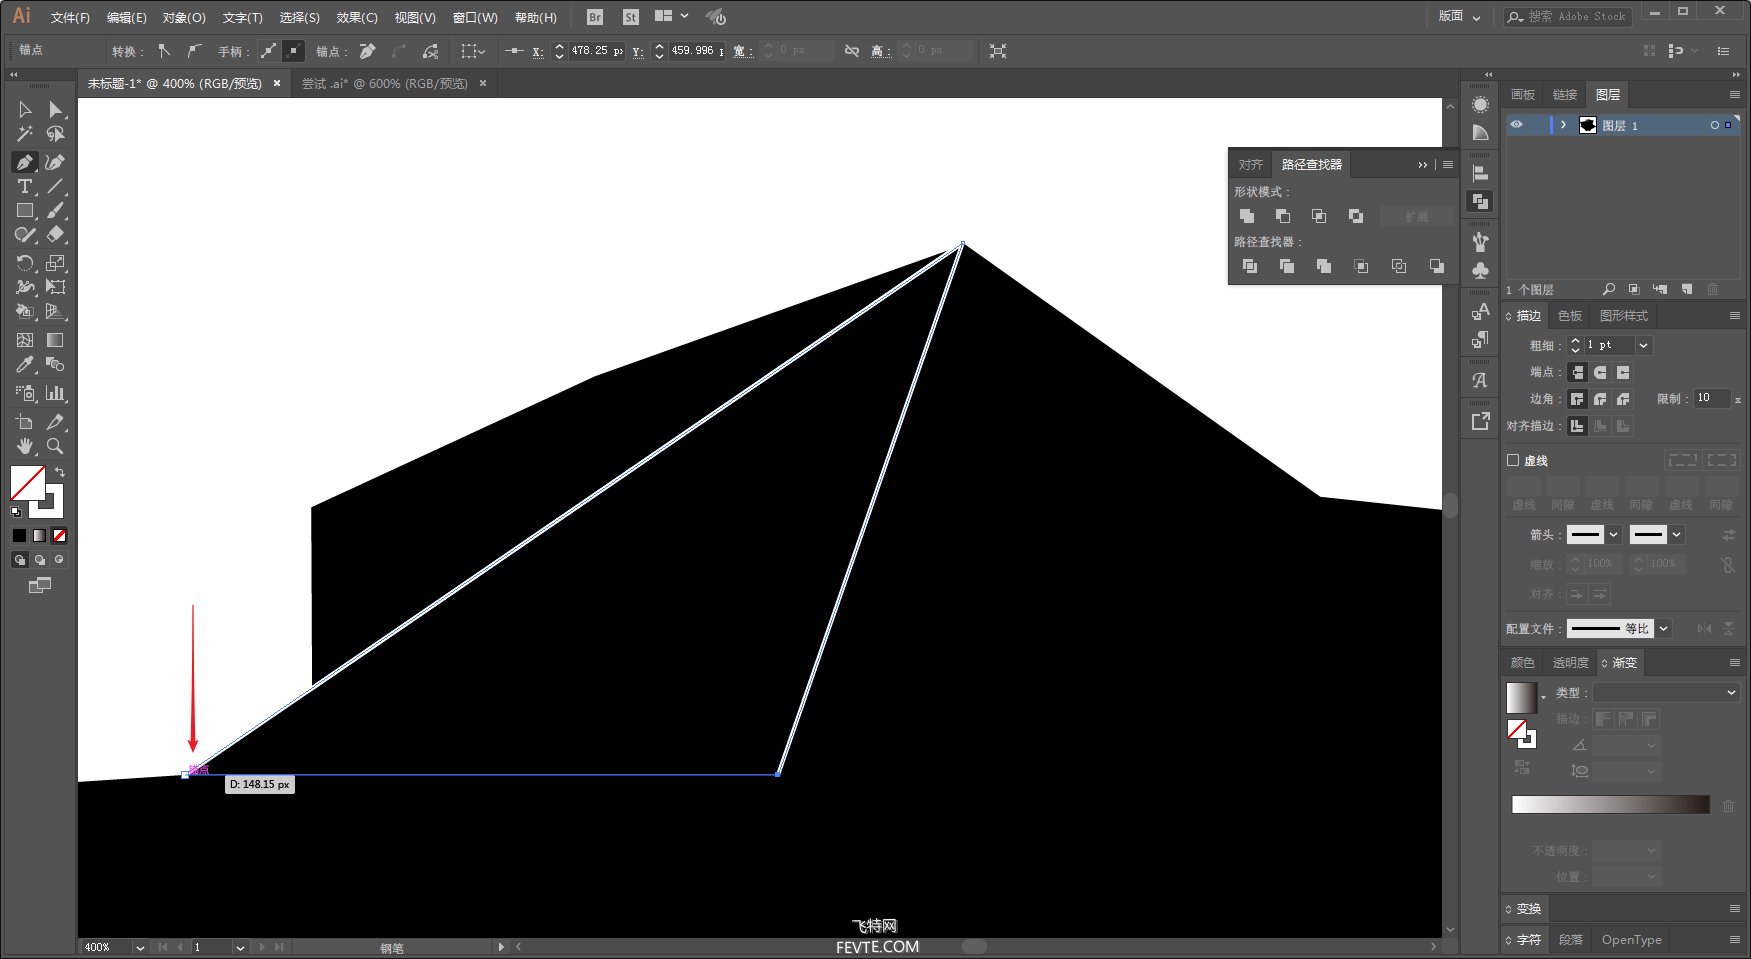Select the Eyedropper tool
The width and height of the screenshot is (1751, 959).
(x=25, y=365)
